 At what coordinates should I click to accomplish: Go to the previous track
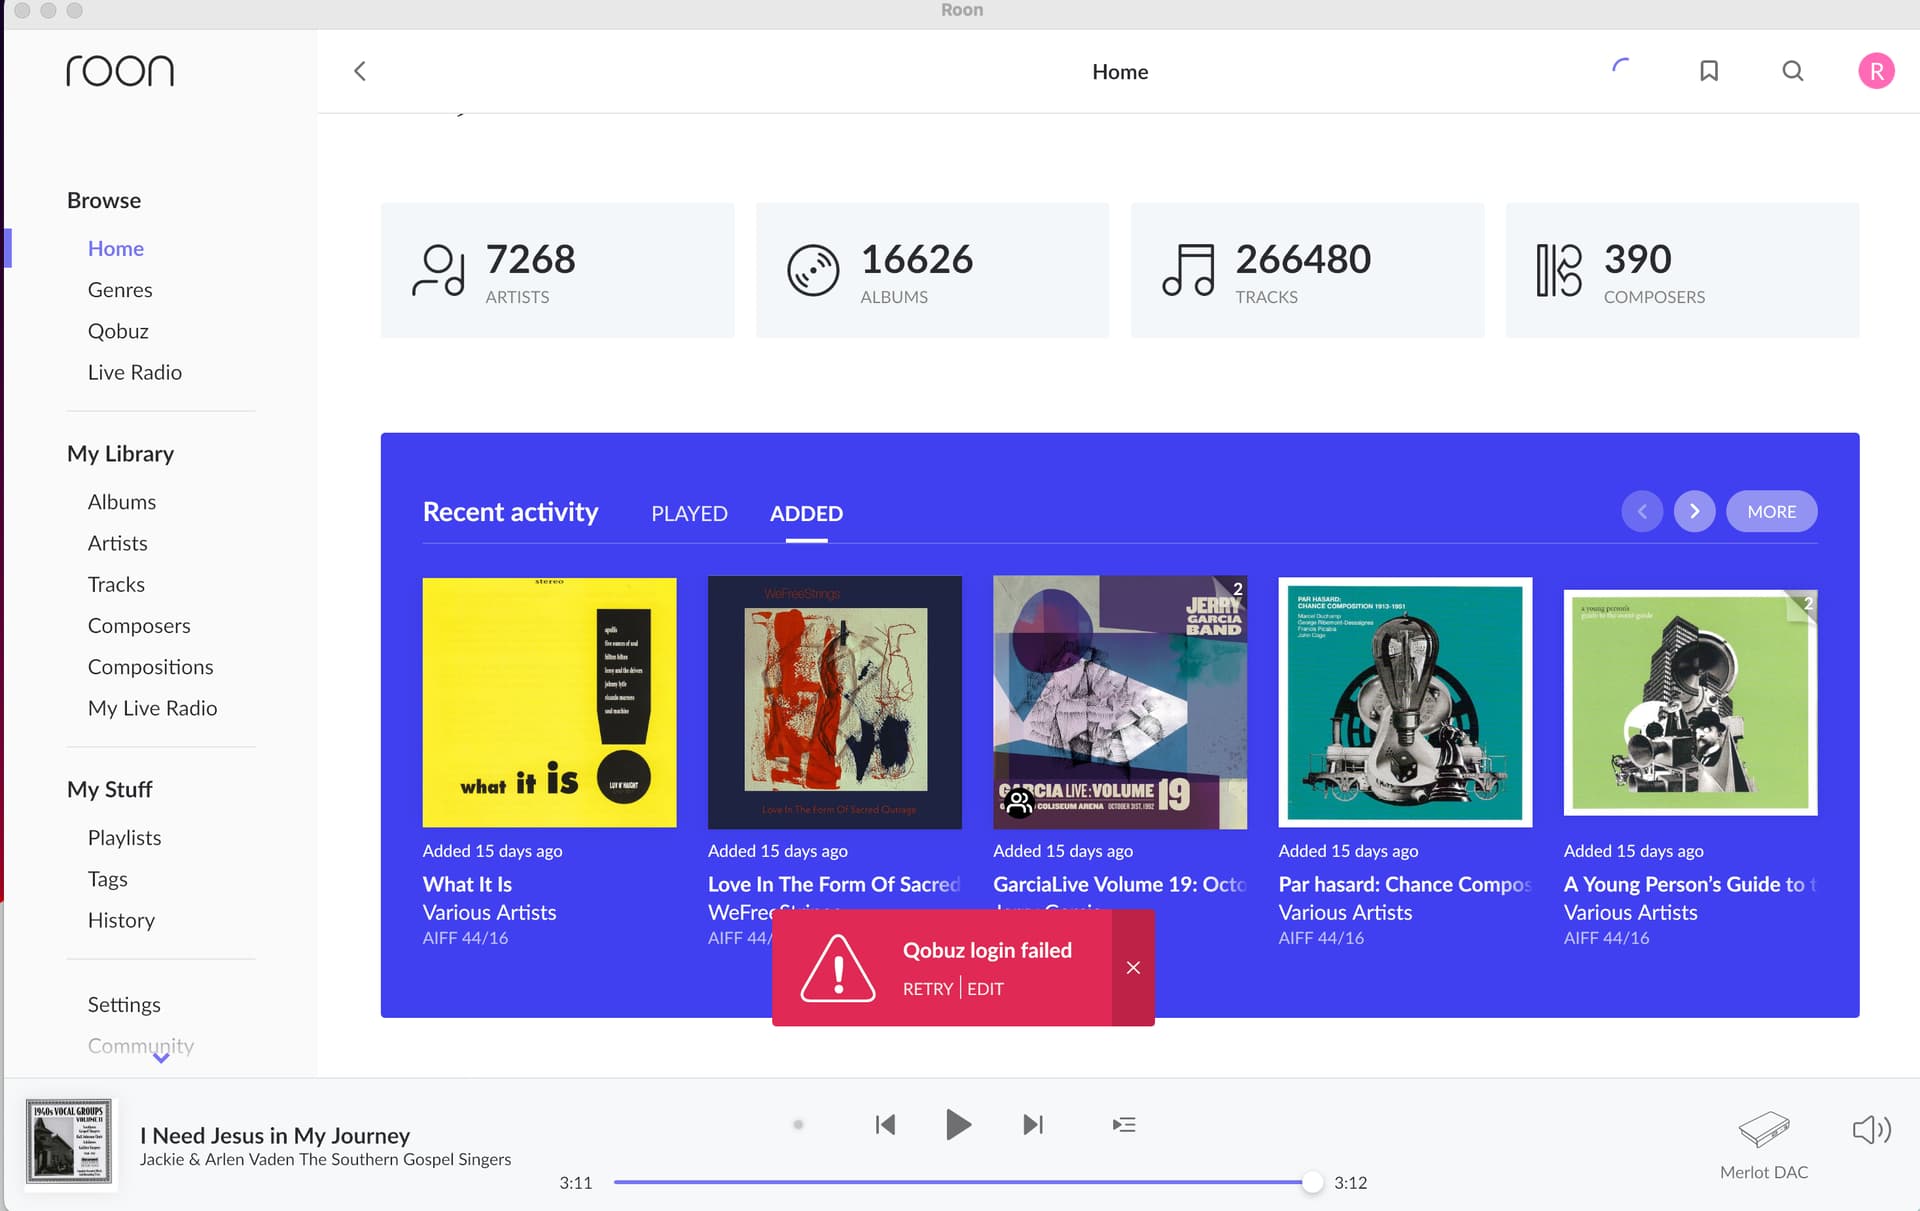pos(885,1125)
